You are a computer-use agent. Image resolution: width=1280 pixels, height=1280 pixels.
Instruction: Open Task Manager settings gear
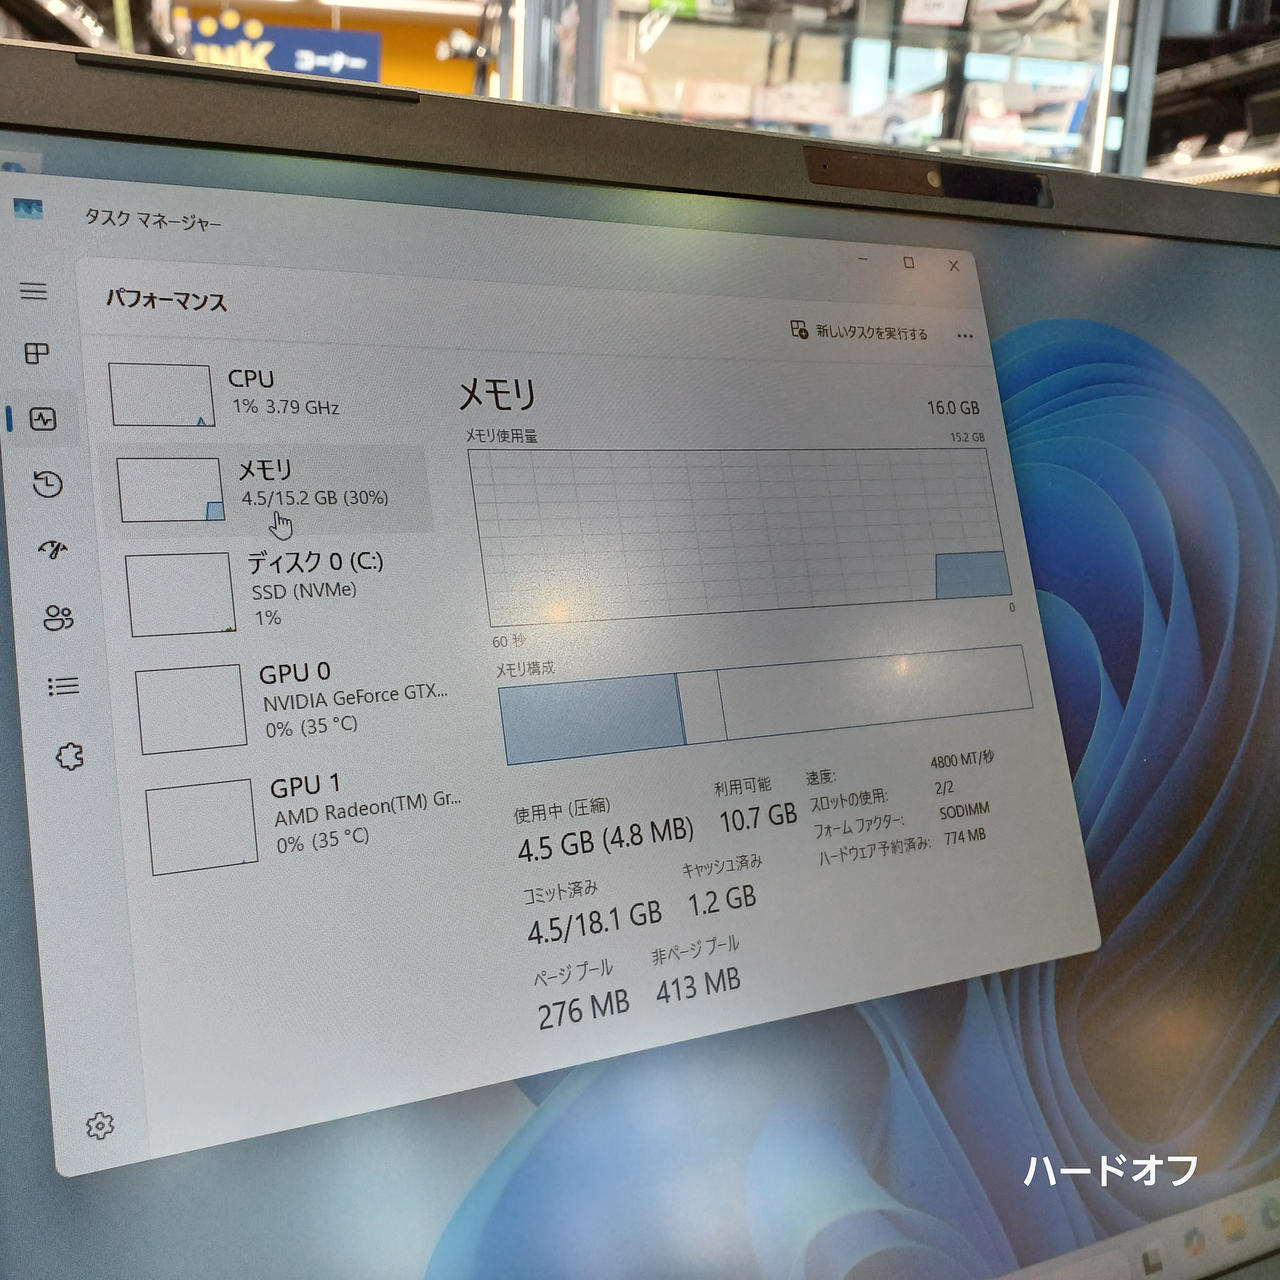tap(100, 1126)
